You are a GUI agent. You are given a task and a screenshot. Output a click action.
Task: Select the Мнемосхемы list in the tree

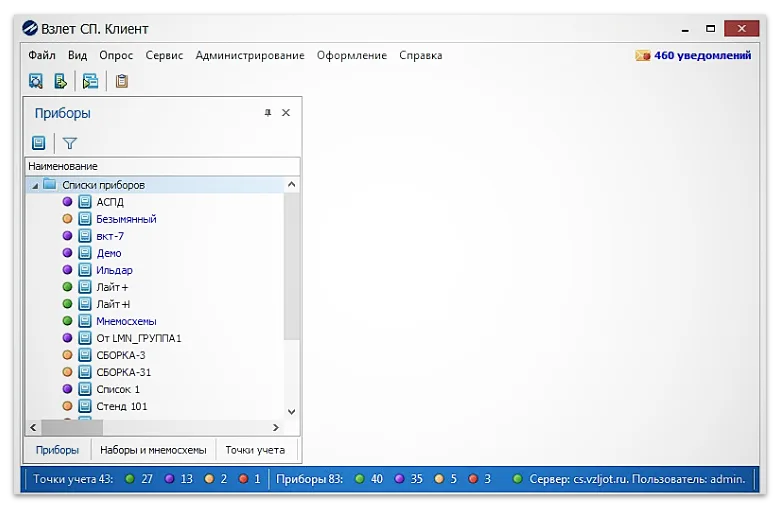tap(126, 321)
